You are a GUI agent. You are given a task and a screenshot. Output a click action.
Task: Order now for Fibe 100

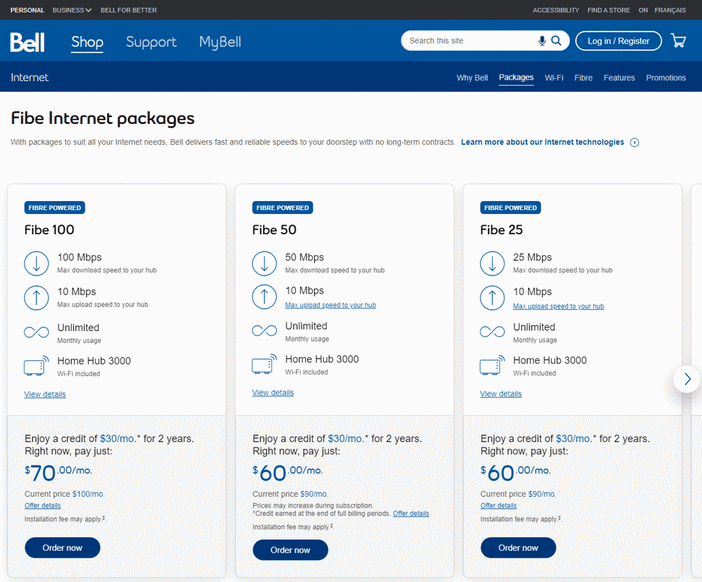pyautogui.click(x=62, y=548)
